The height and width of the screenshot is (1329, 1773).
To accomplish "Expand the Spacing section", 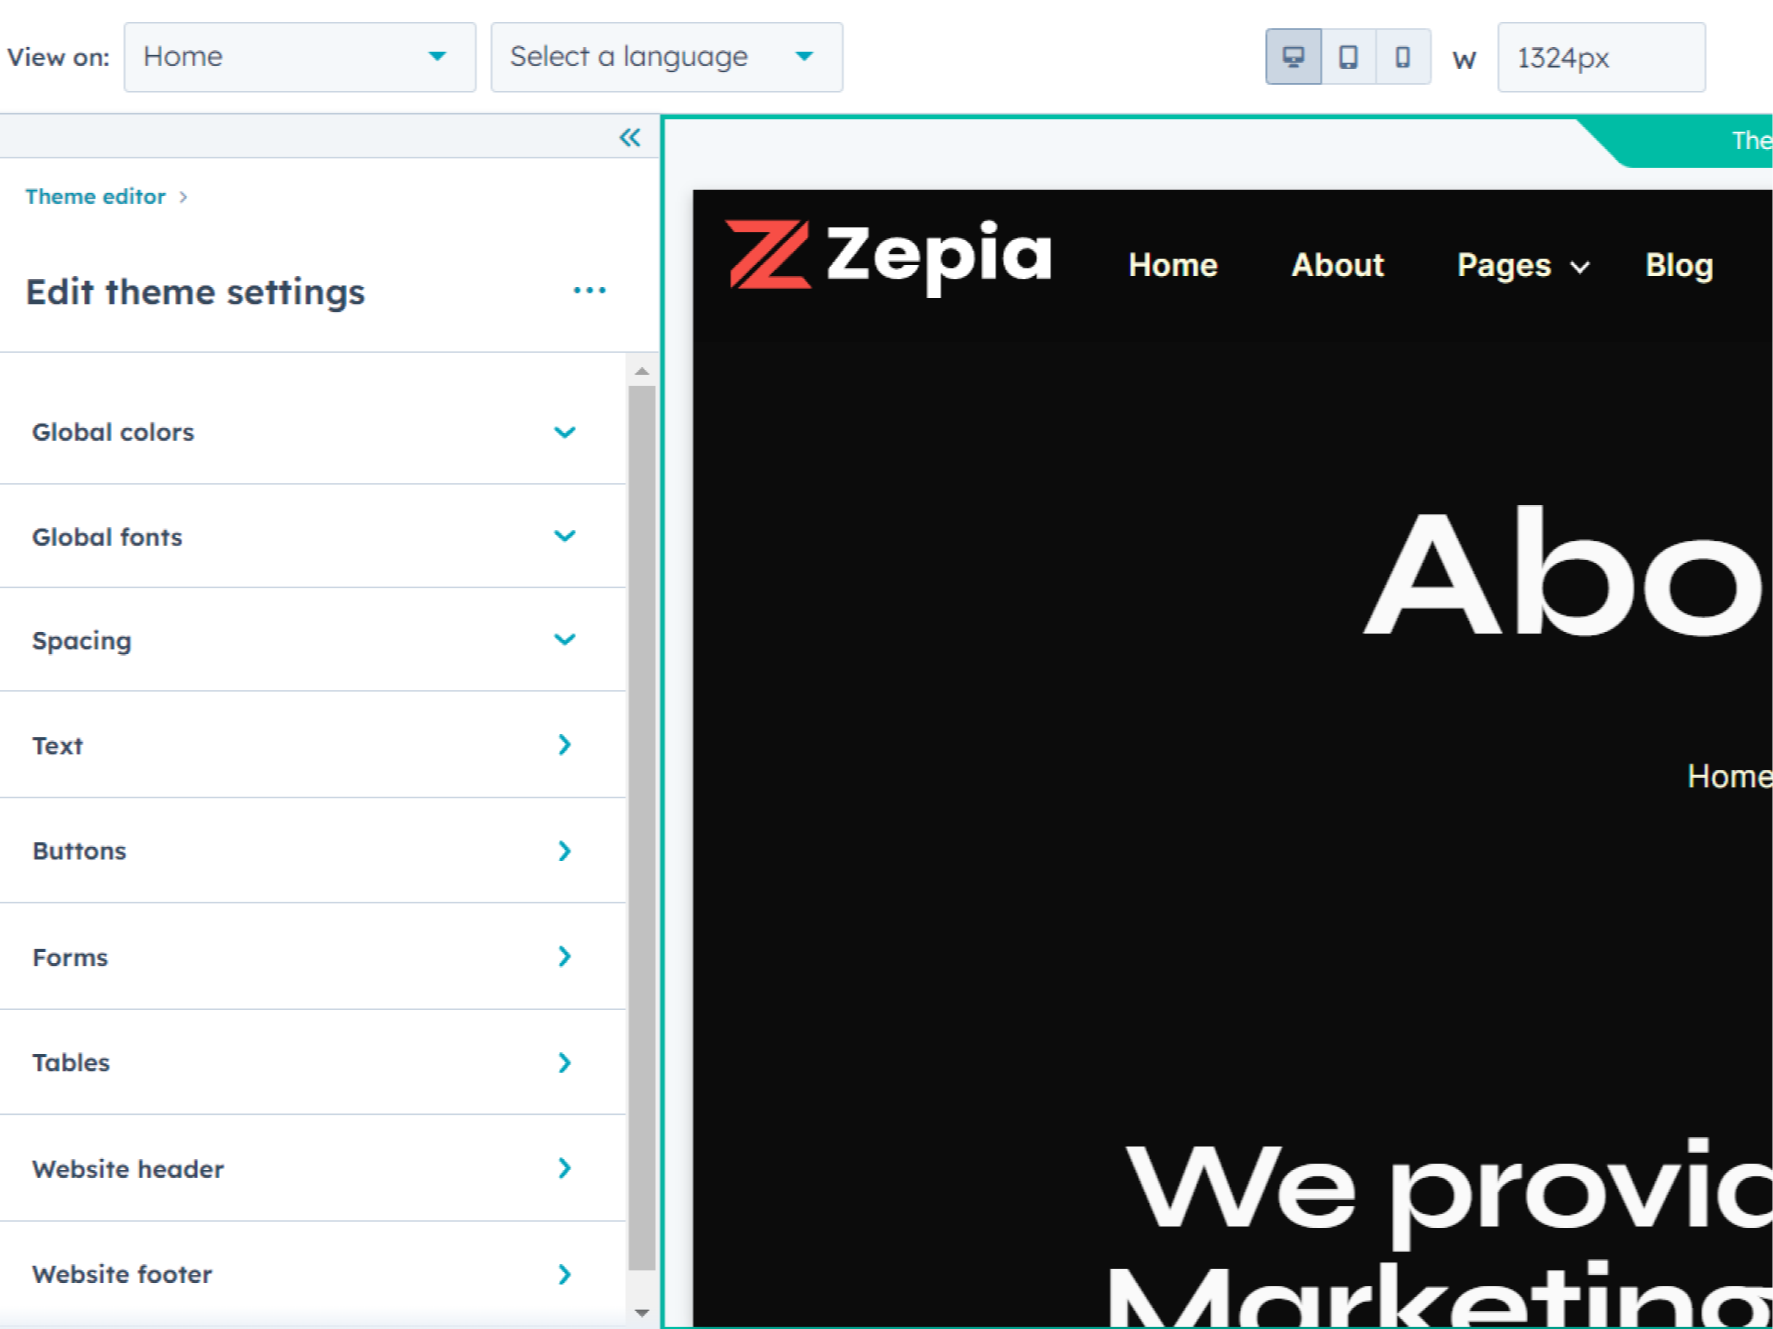I will click(x=564, y=640).
